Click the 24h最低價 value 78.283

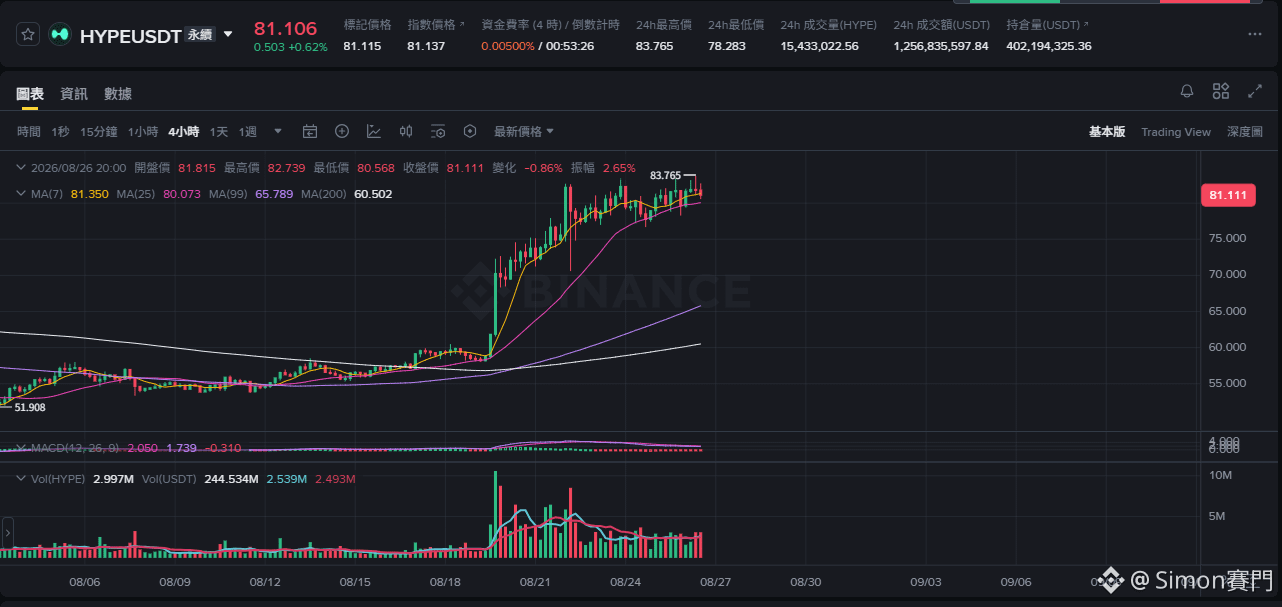tap(727, 46)
